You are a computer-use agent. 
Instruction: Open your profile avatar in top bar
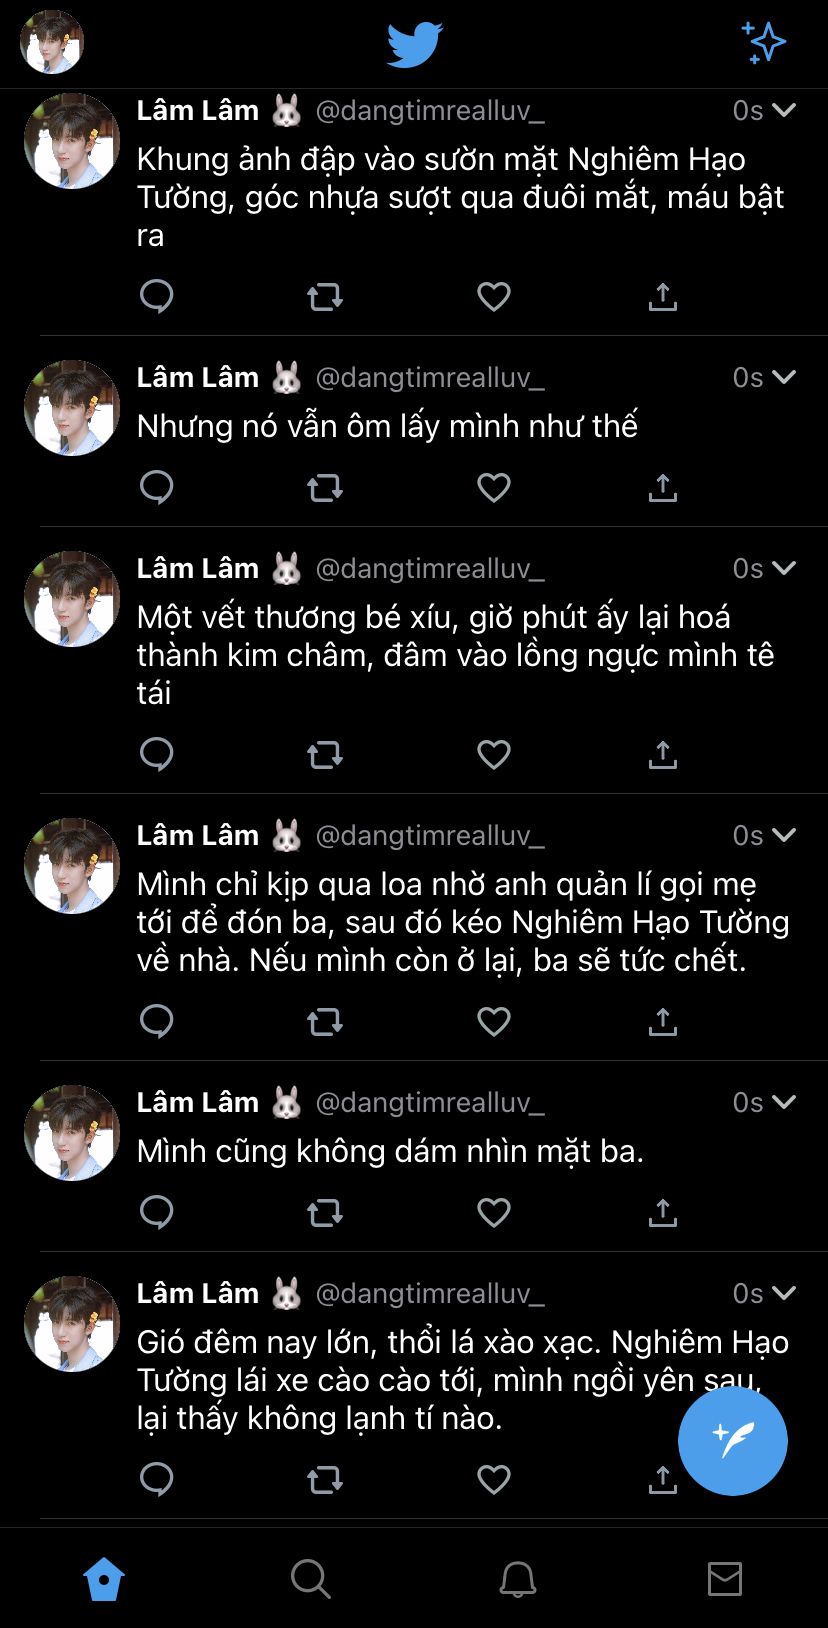(52, 42)
